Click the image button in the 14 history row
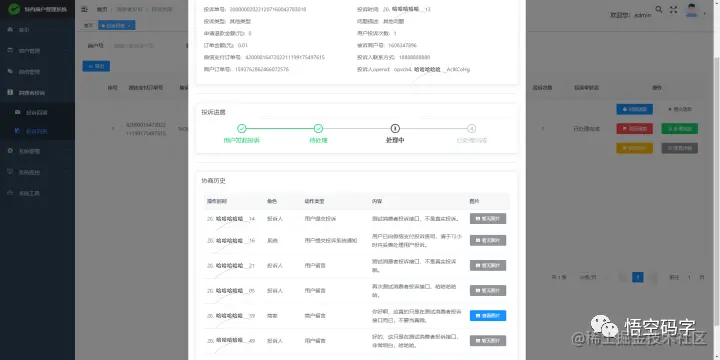The height and width of the screenshot is (360, 720). (x=488, y=219)
